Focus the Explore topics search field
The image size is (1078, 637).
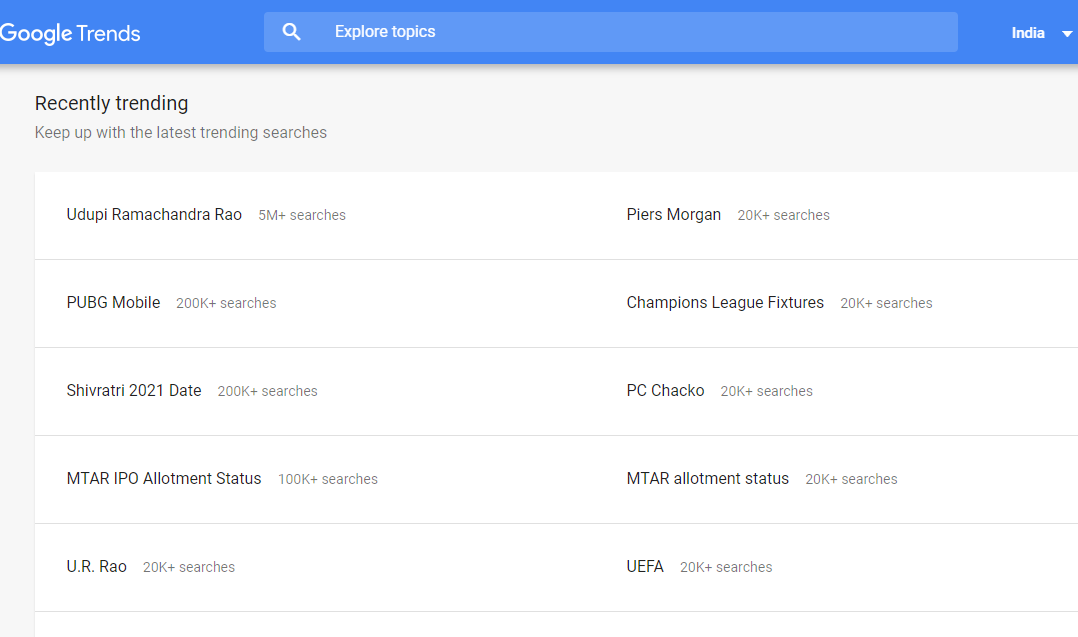click(x=610, y=32)
